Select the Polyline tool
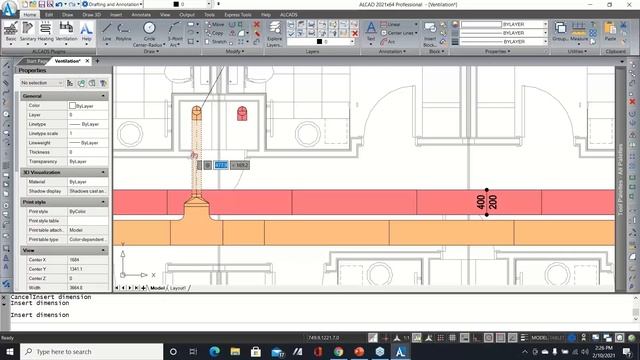 123,31
